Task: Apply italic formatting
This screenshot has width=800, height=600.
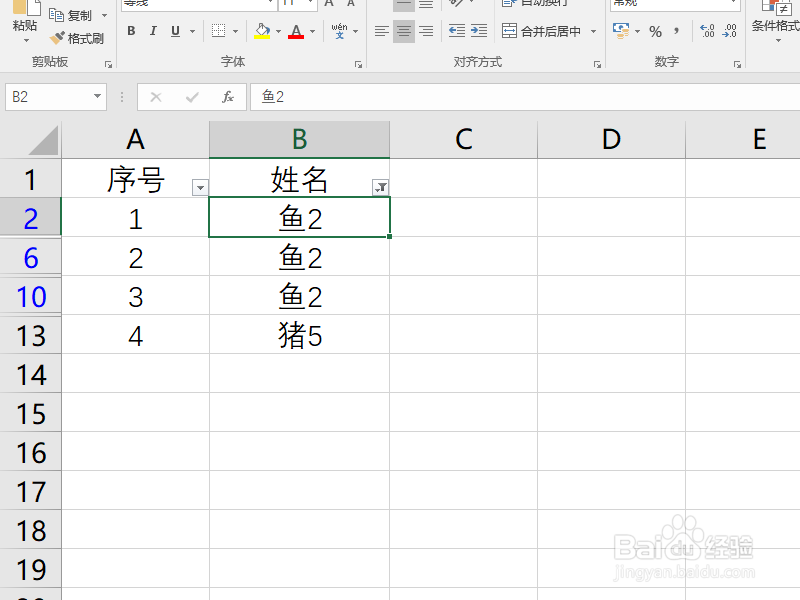Action: [152, 31]
